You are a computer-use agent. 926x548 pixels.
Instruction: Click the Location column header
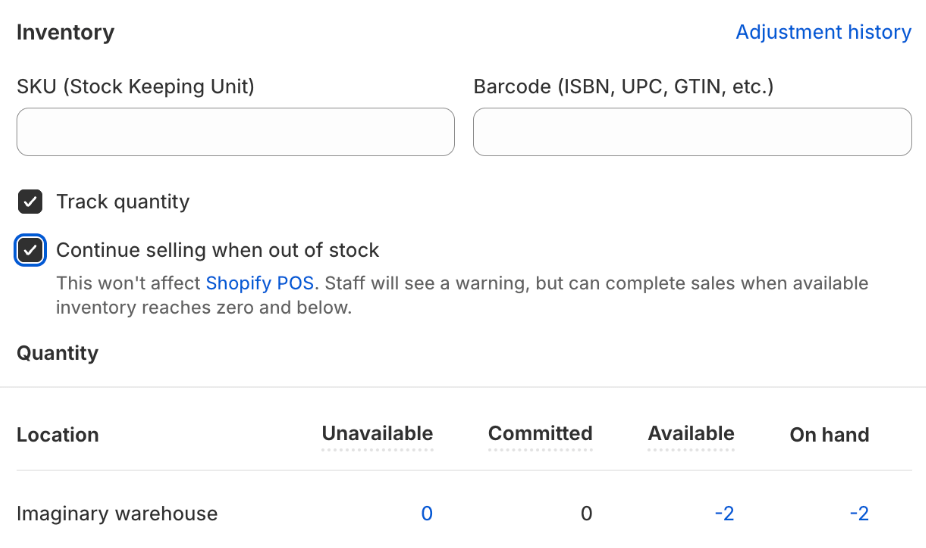tap(58, 435)
